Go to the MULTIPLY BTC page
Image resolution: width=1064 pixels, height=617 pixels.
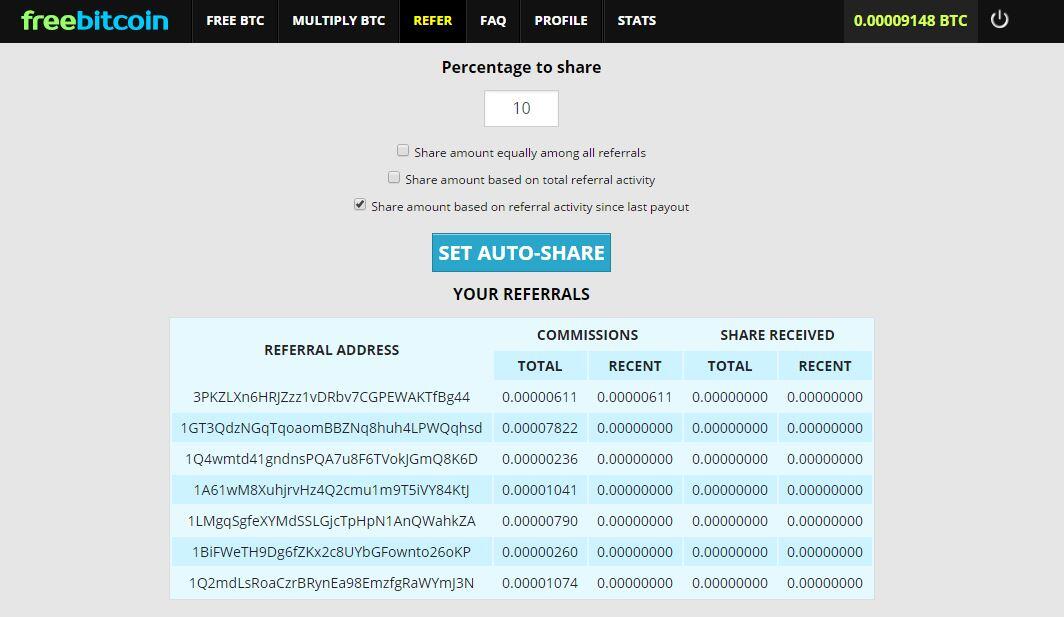339,21
